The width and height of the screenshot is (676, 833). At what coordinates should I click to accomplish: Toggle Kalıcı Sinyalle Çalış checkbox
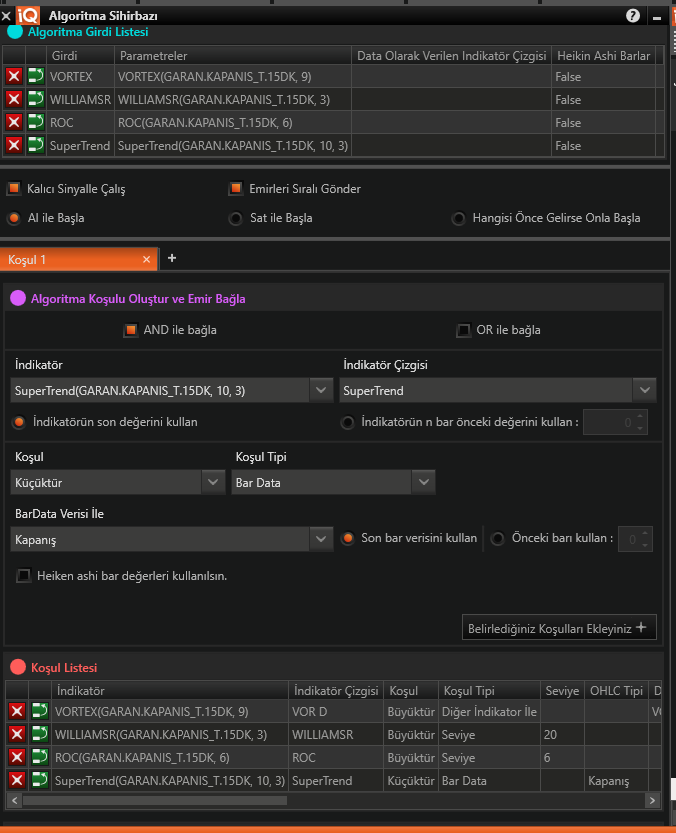click(x=14, y=188)
